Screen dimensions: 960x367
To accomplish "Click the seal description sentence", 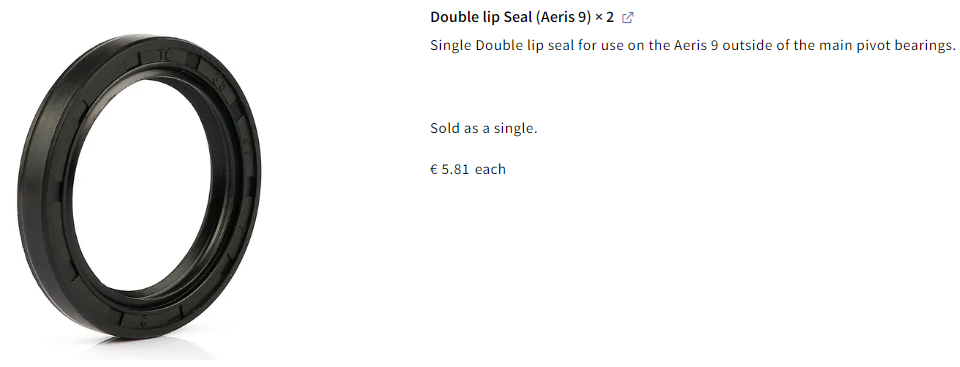I will pos(692,45).
